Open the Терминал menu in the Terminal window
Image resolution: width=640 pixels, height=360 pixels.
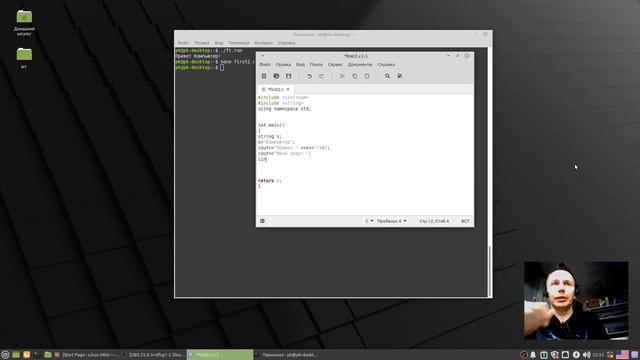pyautogui.click(x=239, y=43)
